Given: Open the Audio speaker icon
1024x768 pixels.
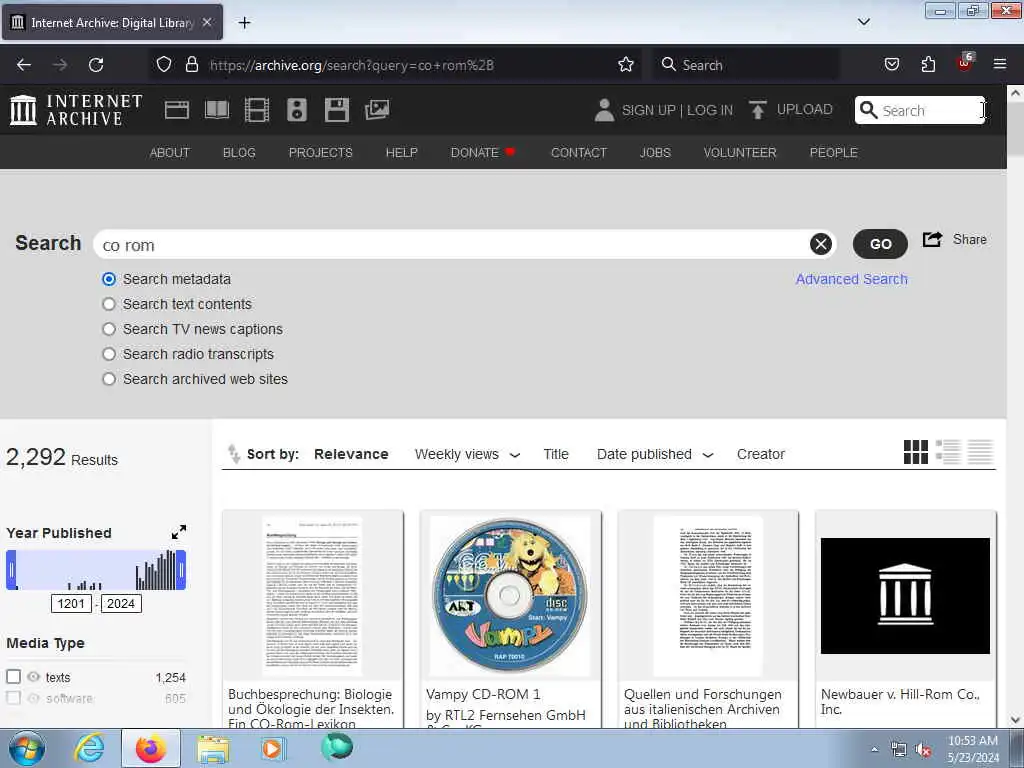Looking at the screenshot, I should (x=296, y=110).
